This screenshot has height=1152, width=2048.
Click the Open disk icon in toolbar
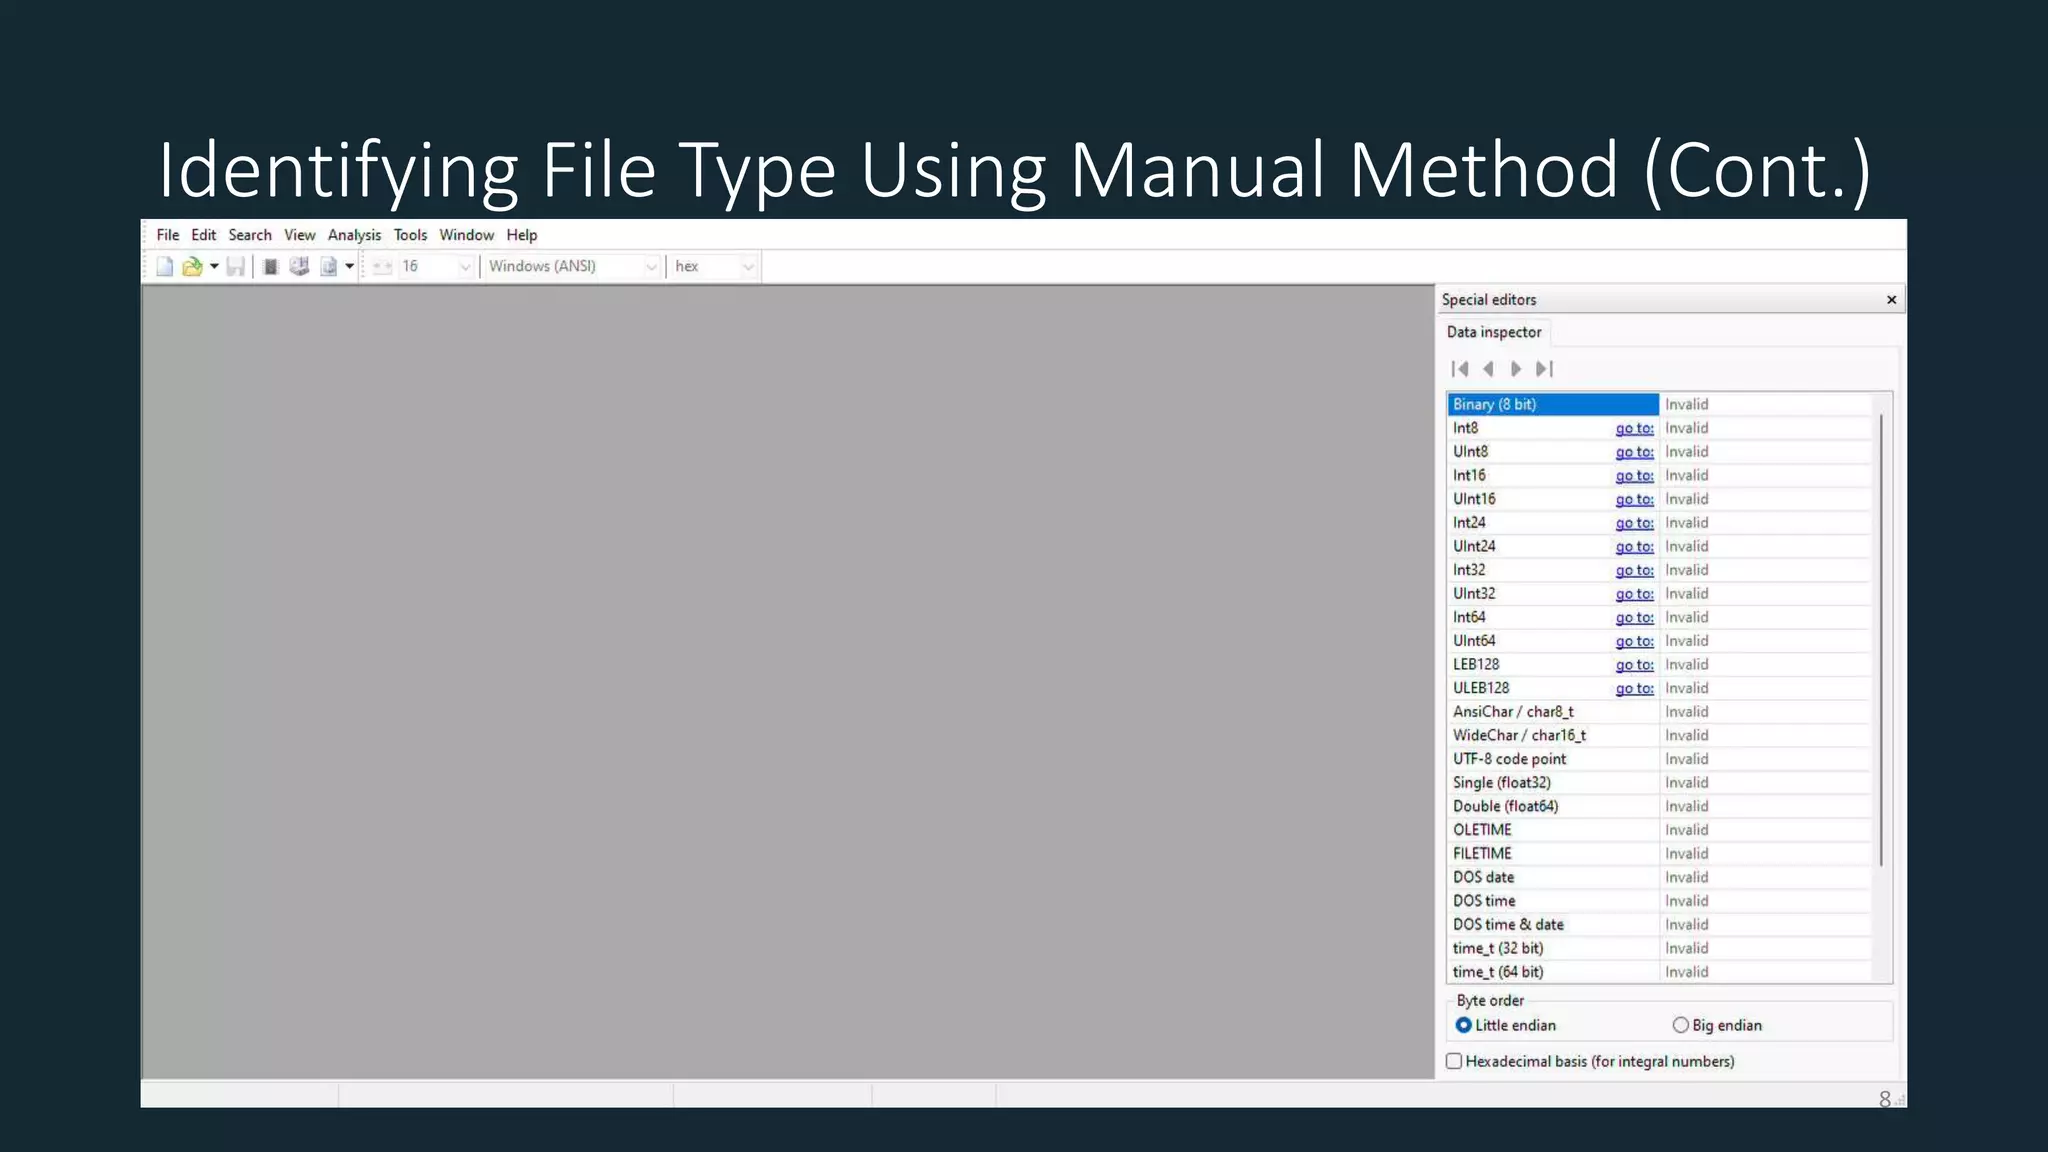click(x=299, y=266)
